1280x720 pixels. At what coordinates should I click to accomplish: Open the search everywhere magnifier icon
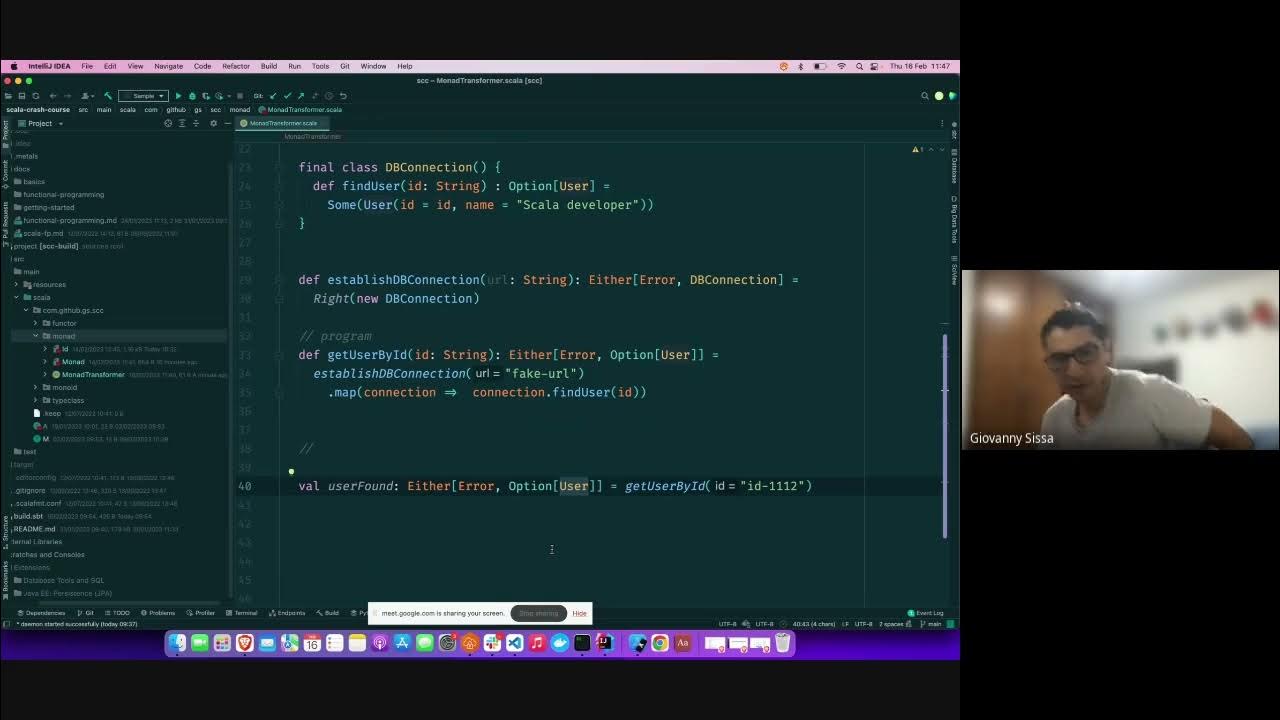(925, 95)
